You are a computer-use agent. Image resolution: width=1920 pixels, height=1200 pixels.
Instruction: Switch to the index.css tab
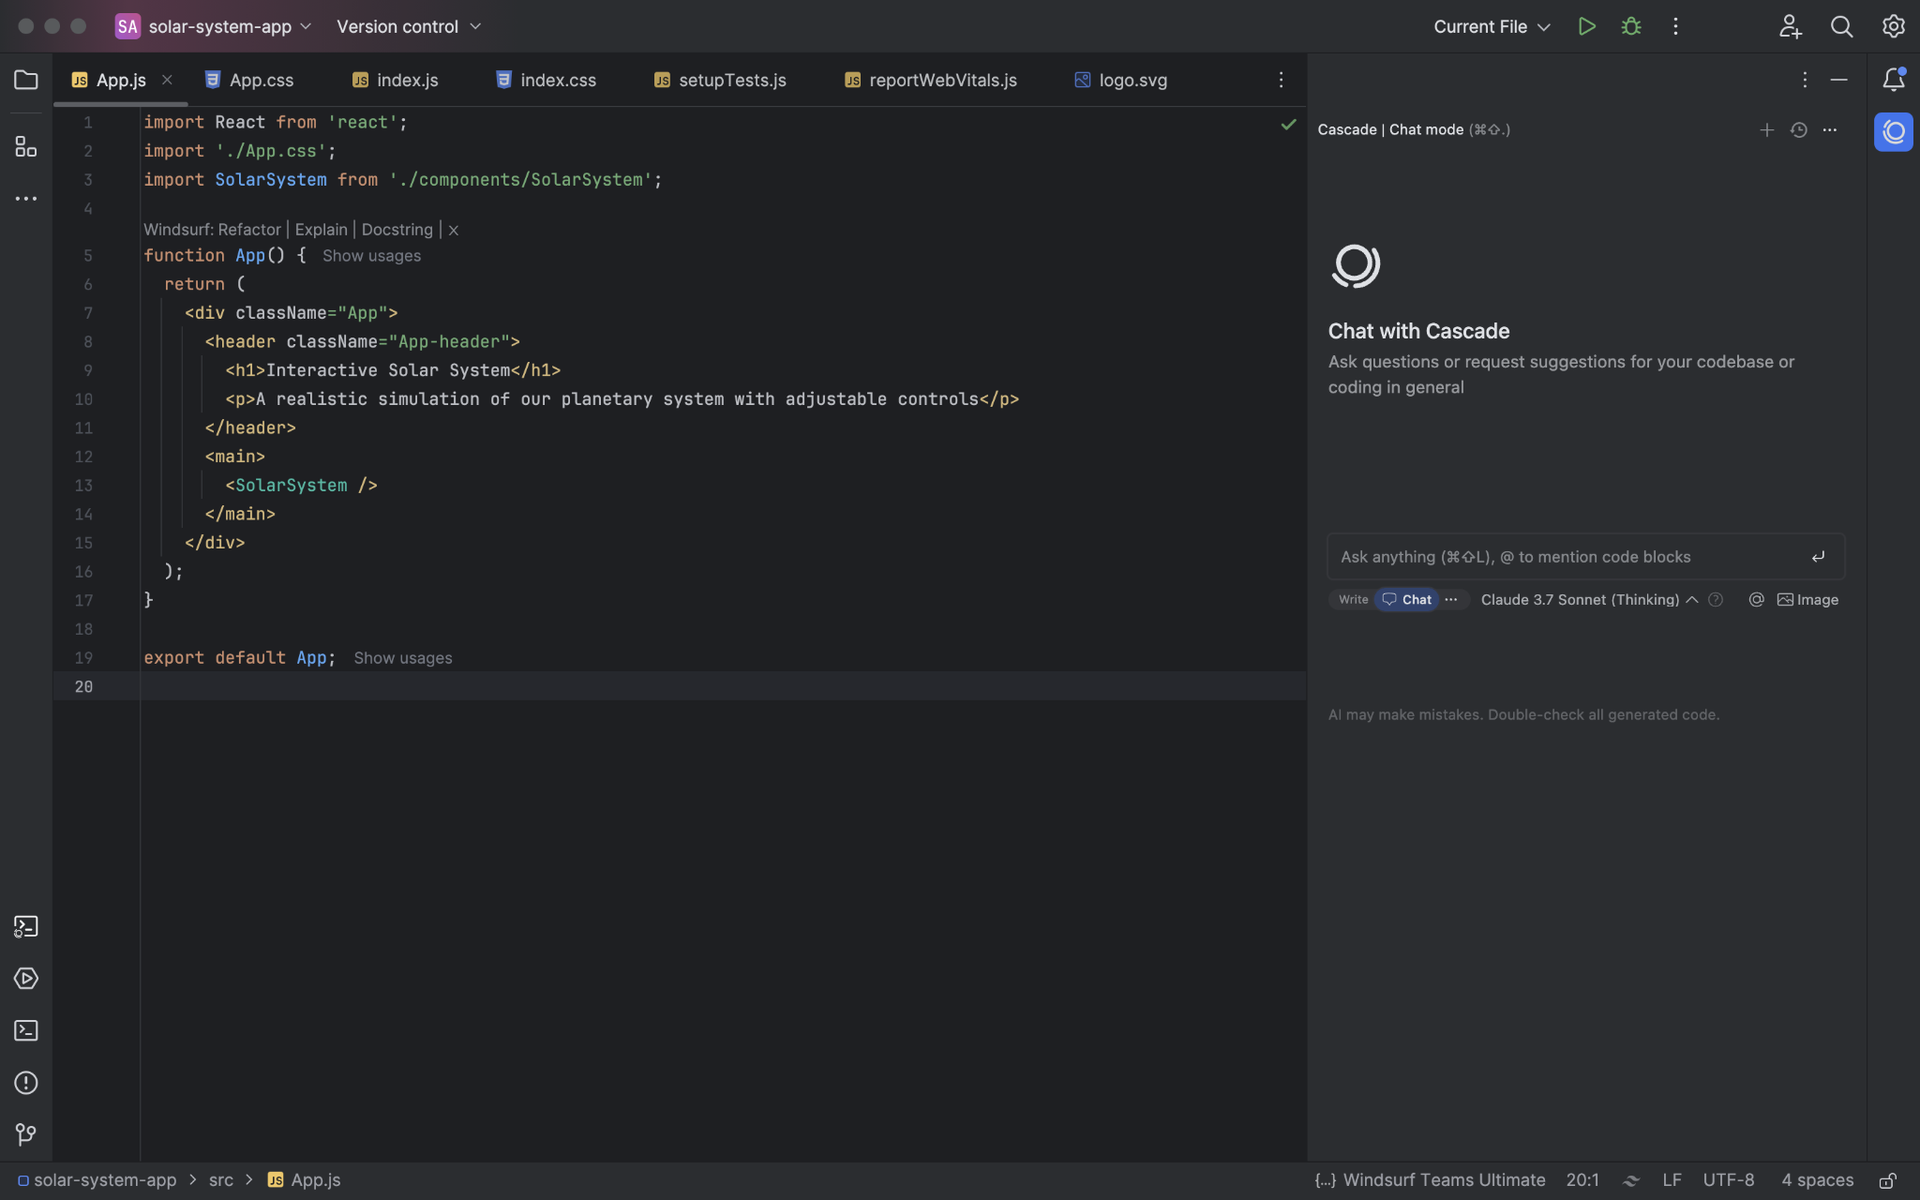point(557,80)
